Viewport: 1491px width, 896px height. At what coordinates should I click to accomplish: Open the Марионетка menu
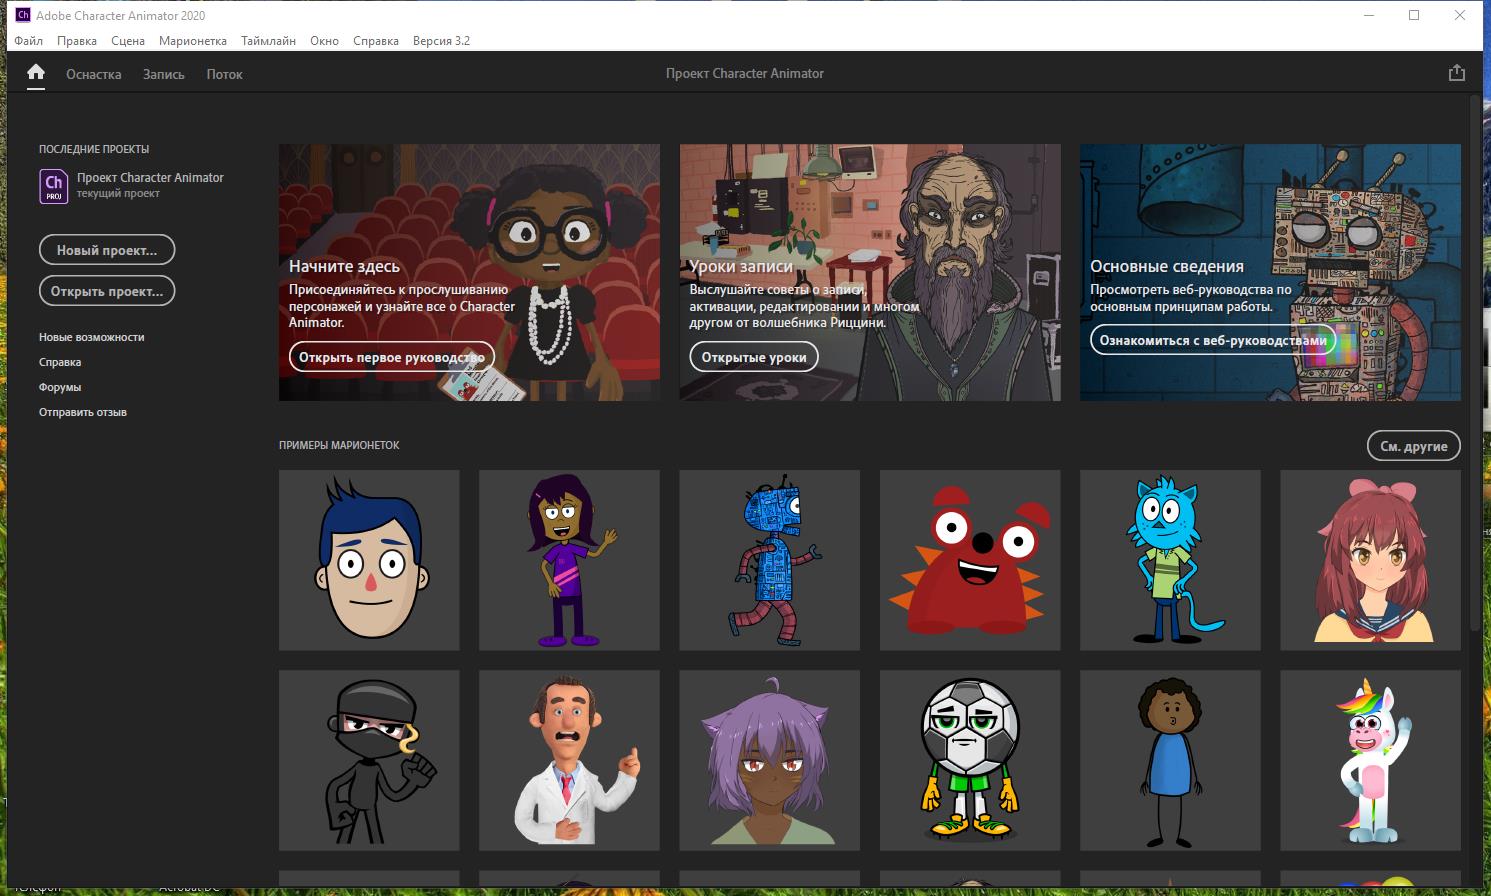pos(193,41)
